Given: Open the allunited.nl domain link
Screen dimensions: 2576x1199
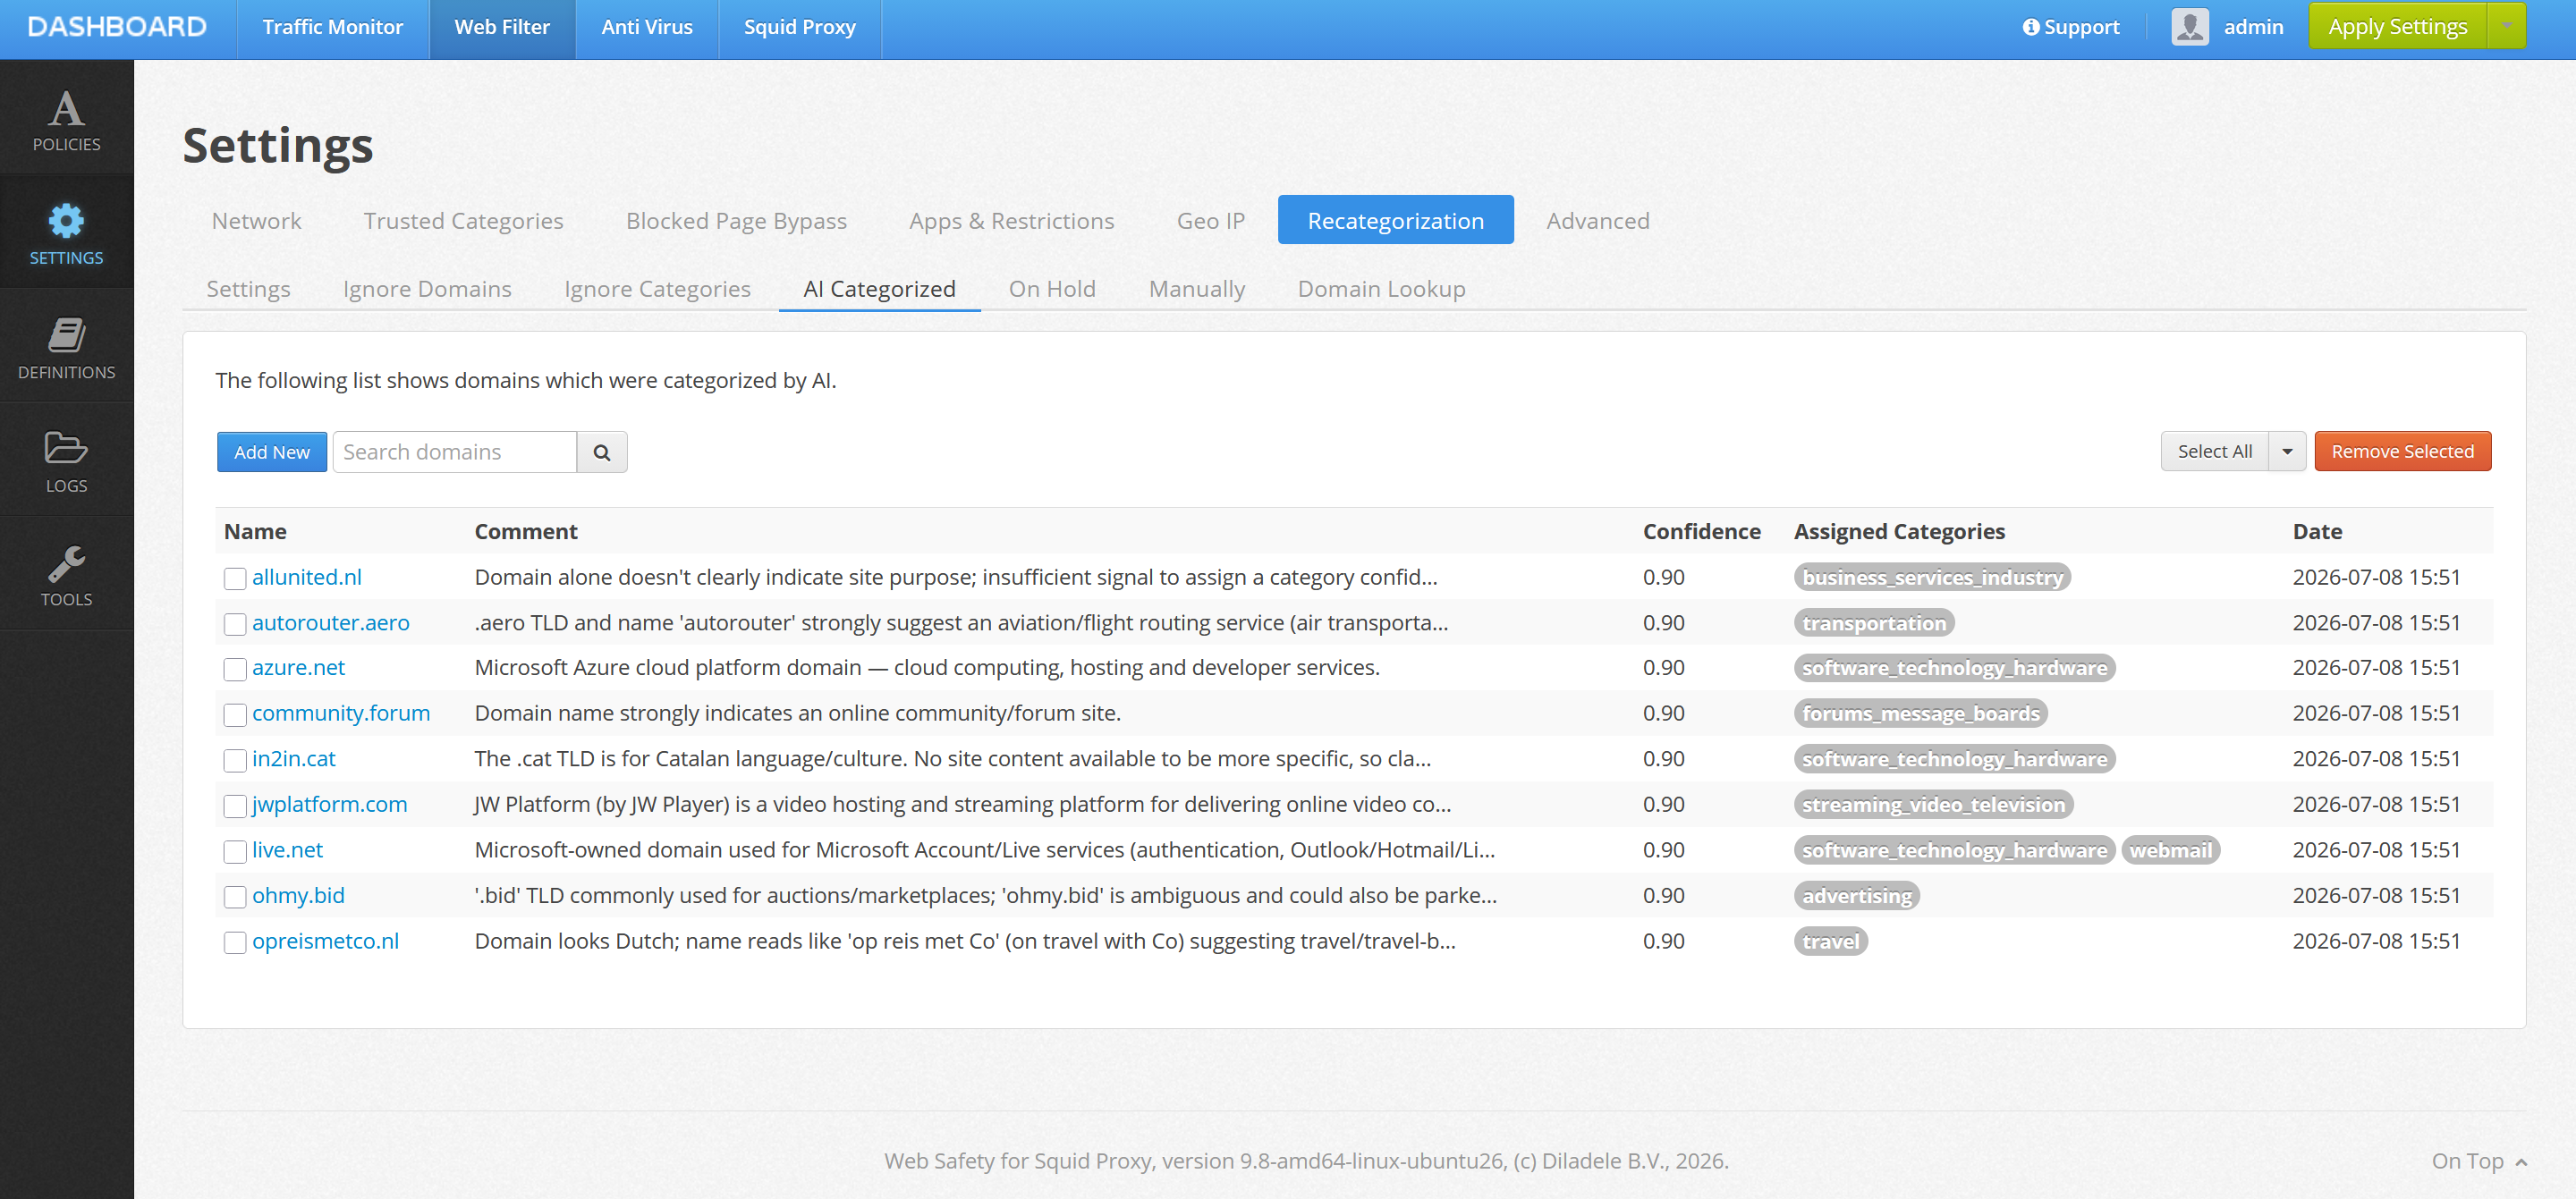Looking at the screenshot, I should click(307, 577).
